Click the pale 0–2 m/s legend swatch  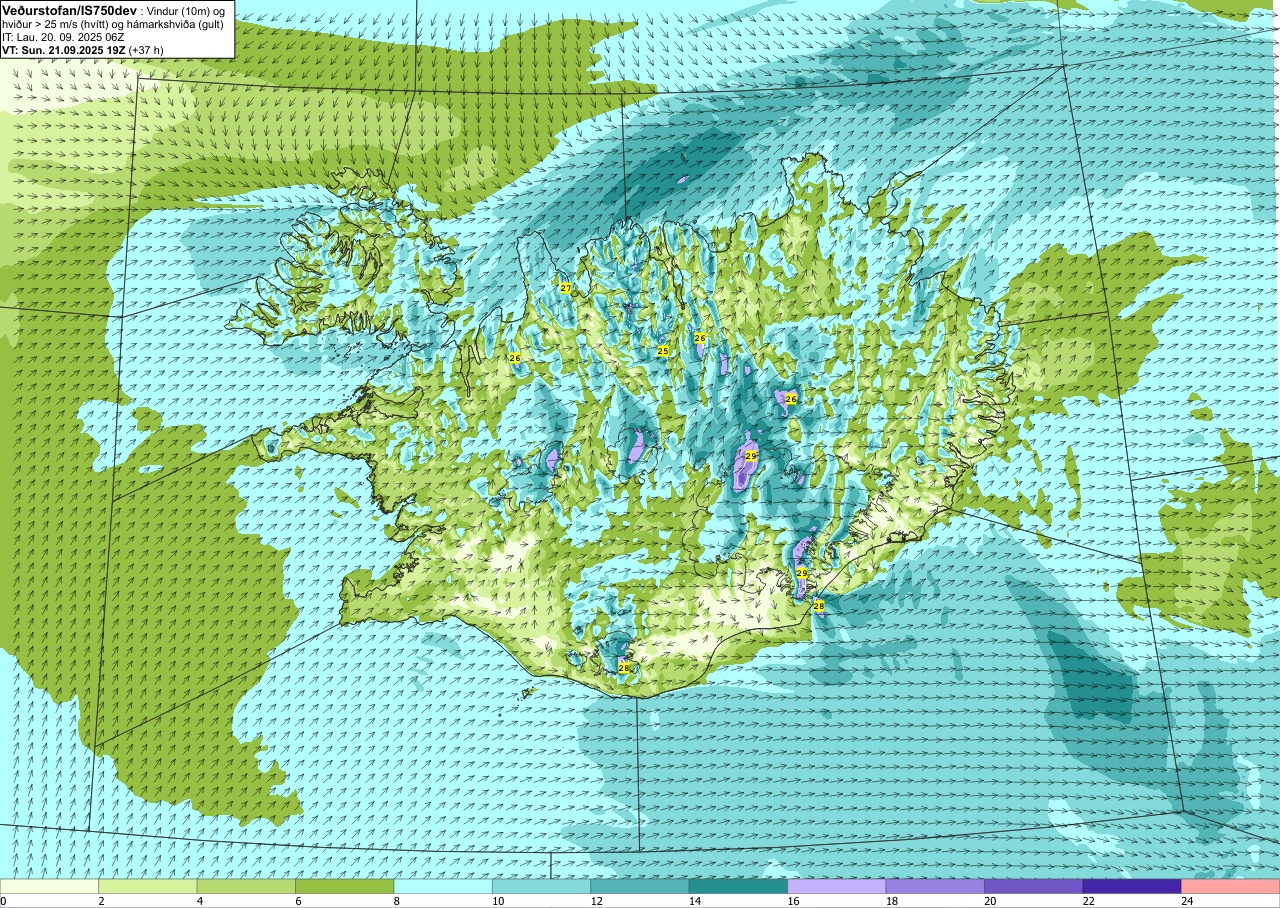(x=49, y=886)
